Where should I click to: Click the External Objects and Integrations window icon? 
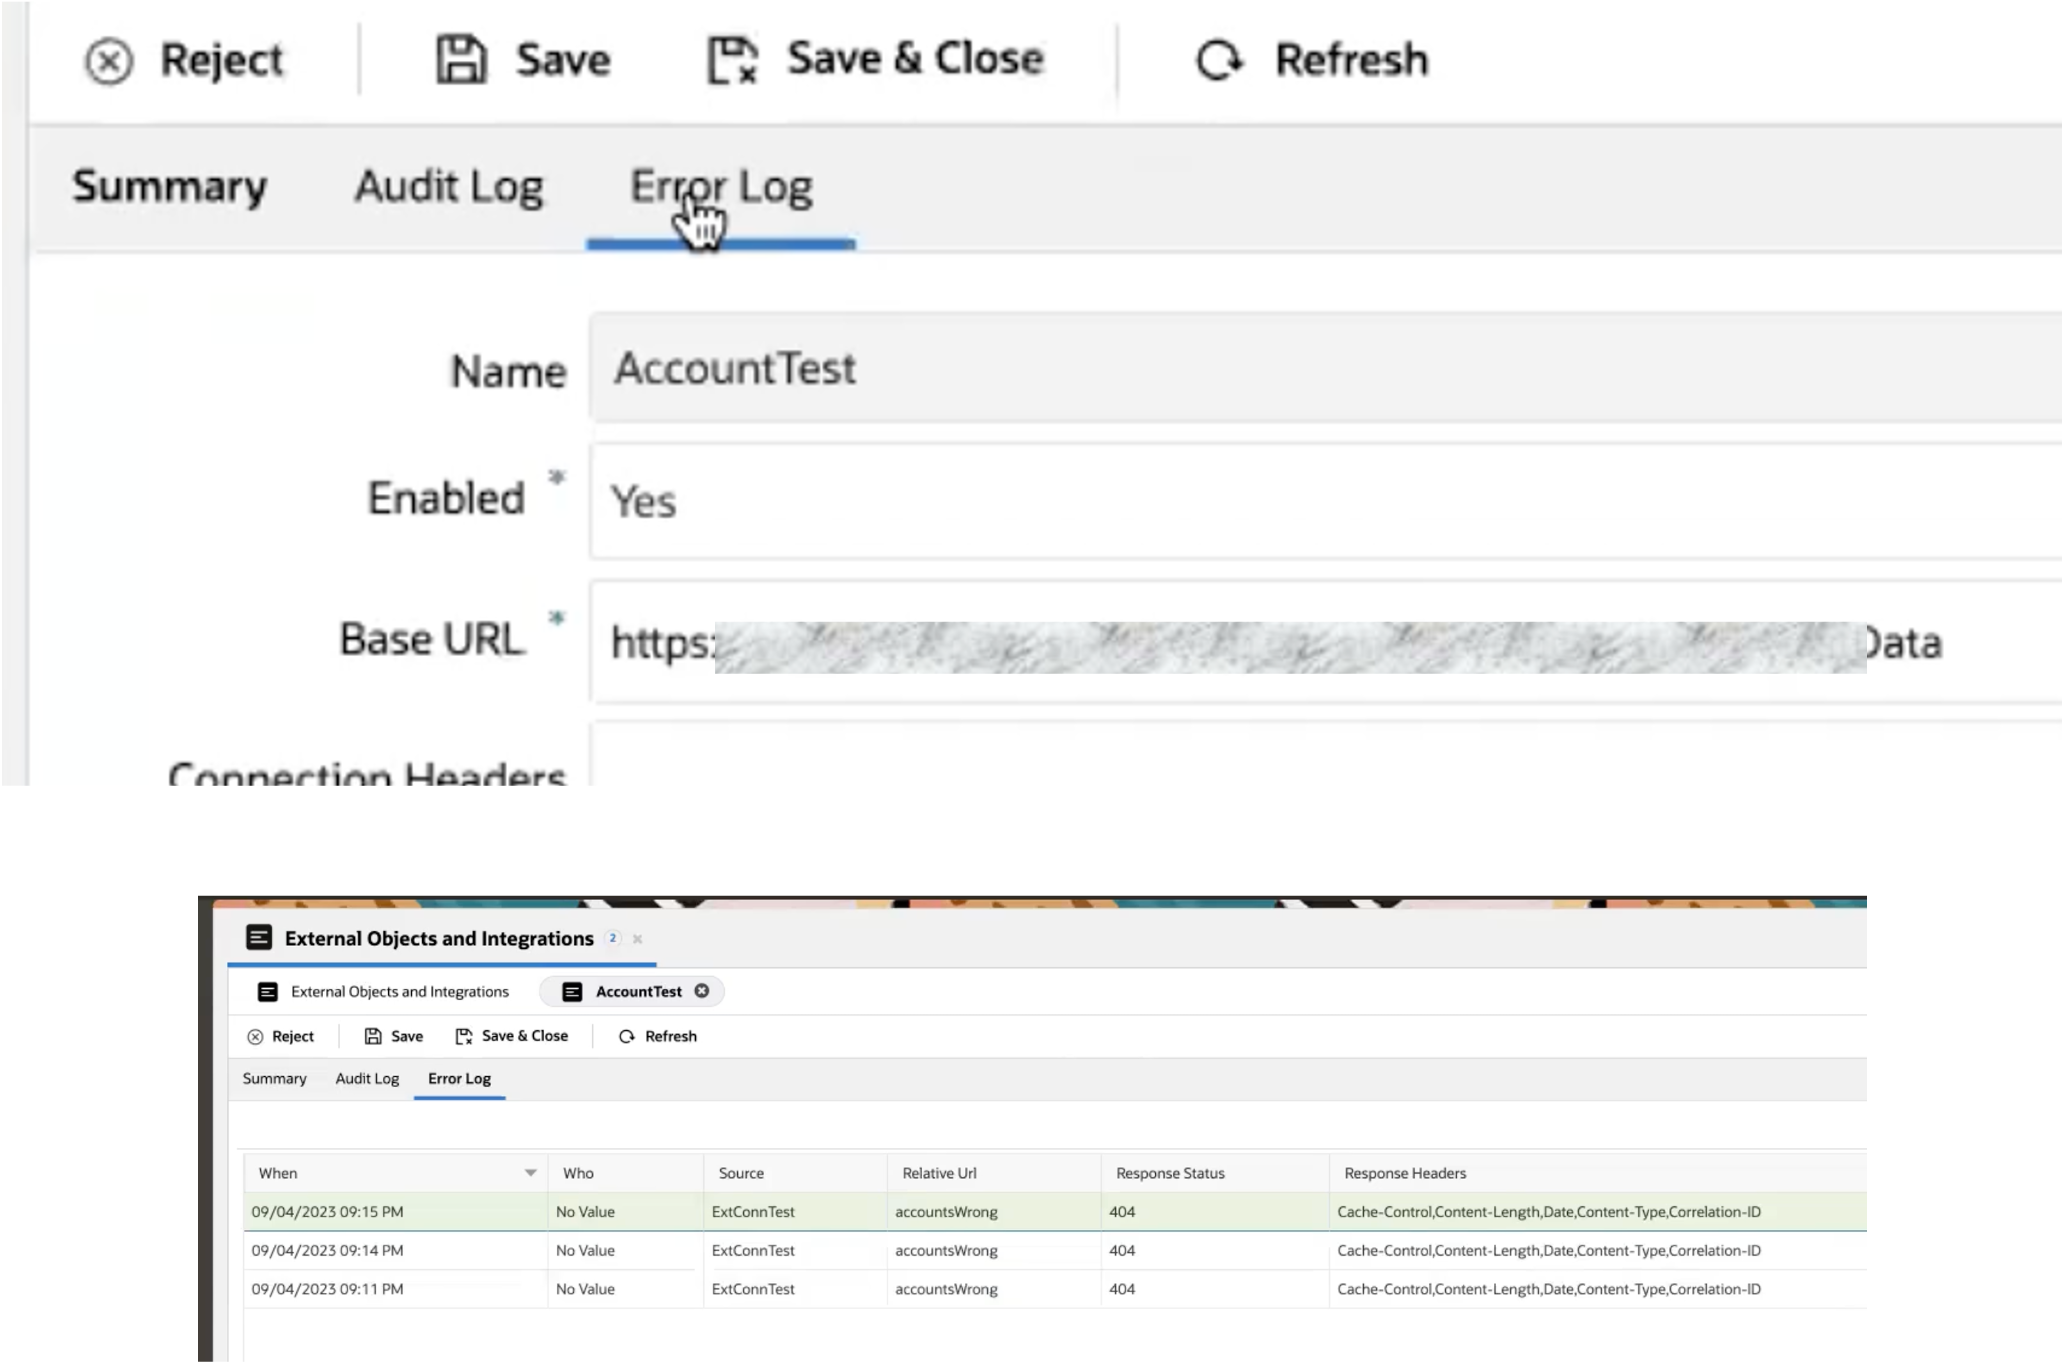(x=259, y=938)
